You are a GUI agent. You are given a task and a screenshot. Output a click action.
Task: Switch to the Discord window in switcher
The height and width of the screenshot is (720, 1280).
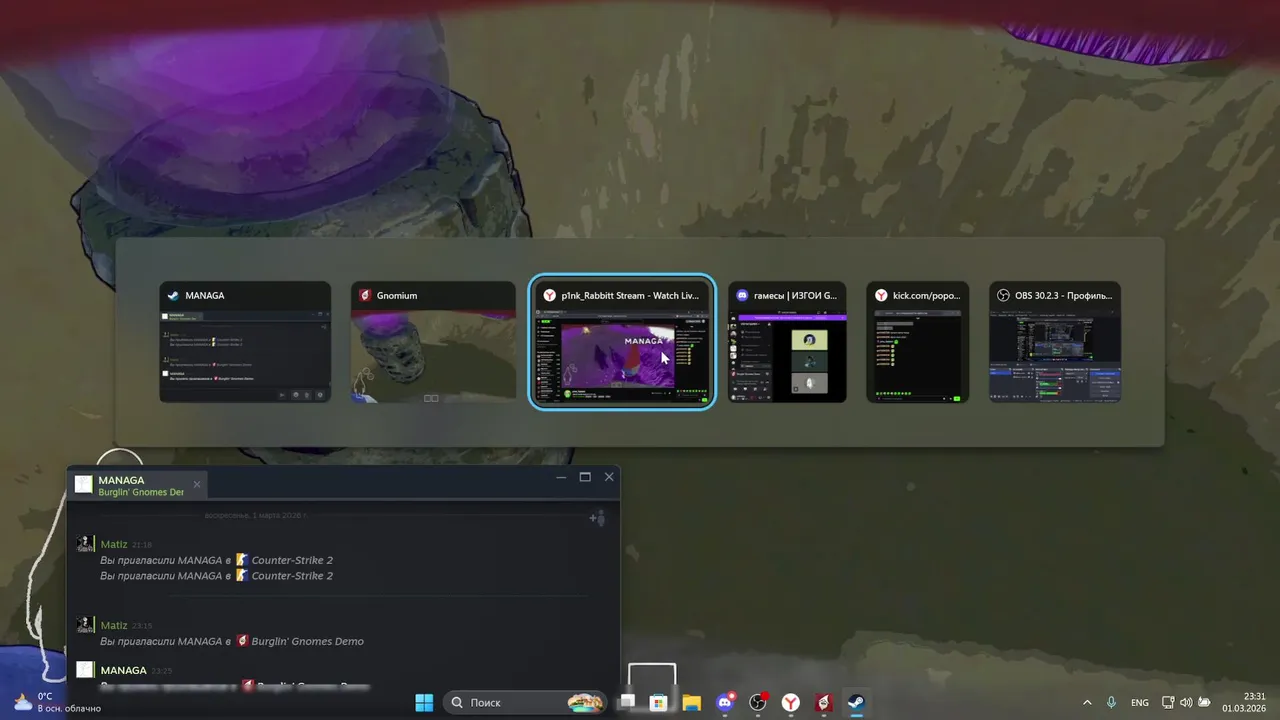pos(787,342)
